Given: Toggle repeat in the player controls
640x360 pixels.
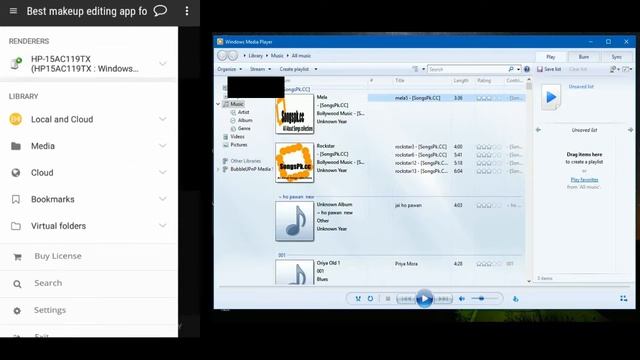Looking at the screenshot, I should pos(370,299).
